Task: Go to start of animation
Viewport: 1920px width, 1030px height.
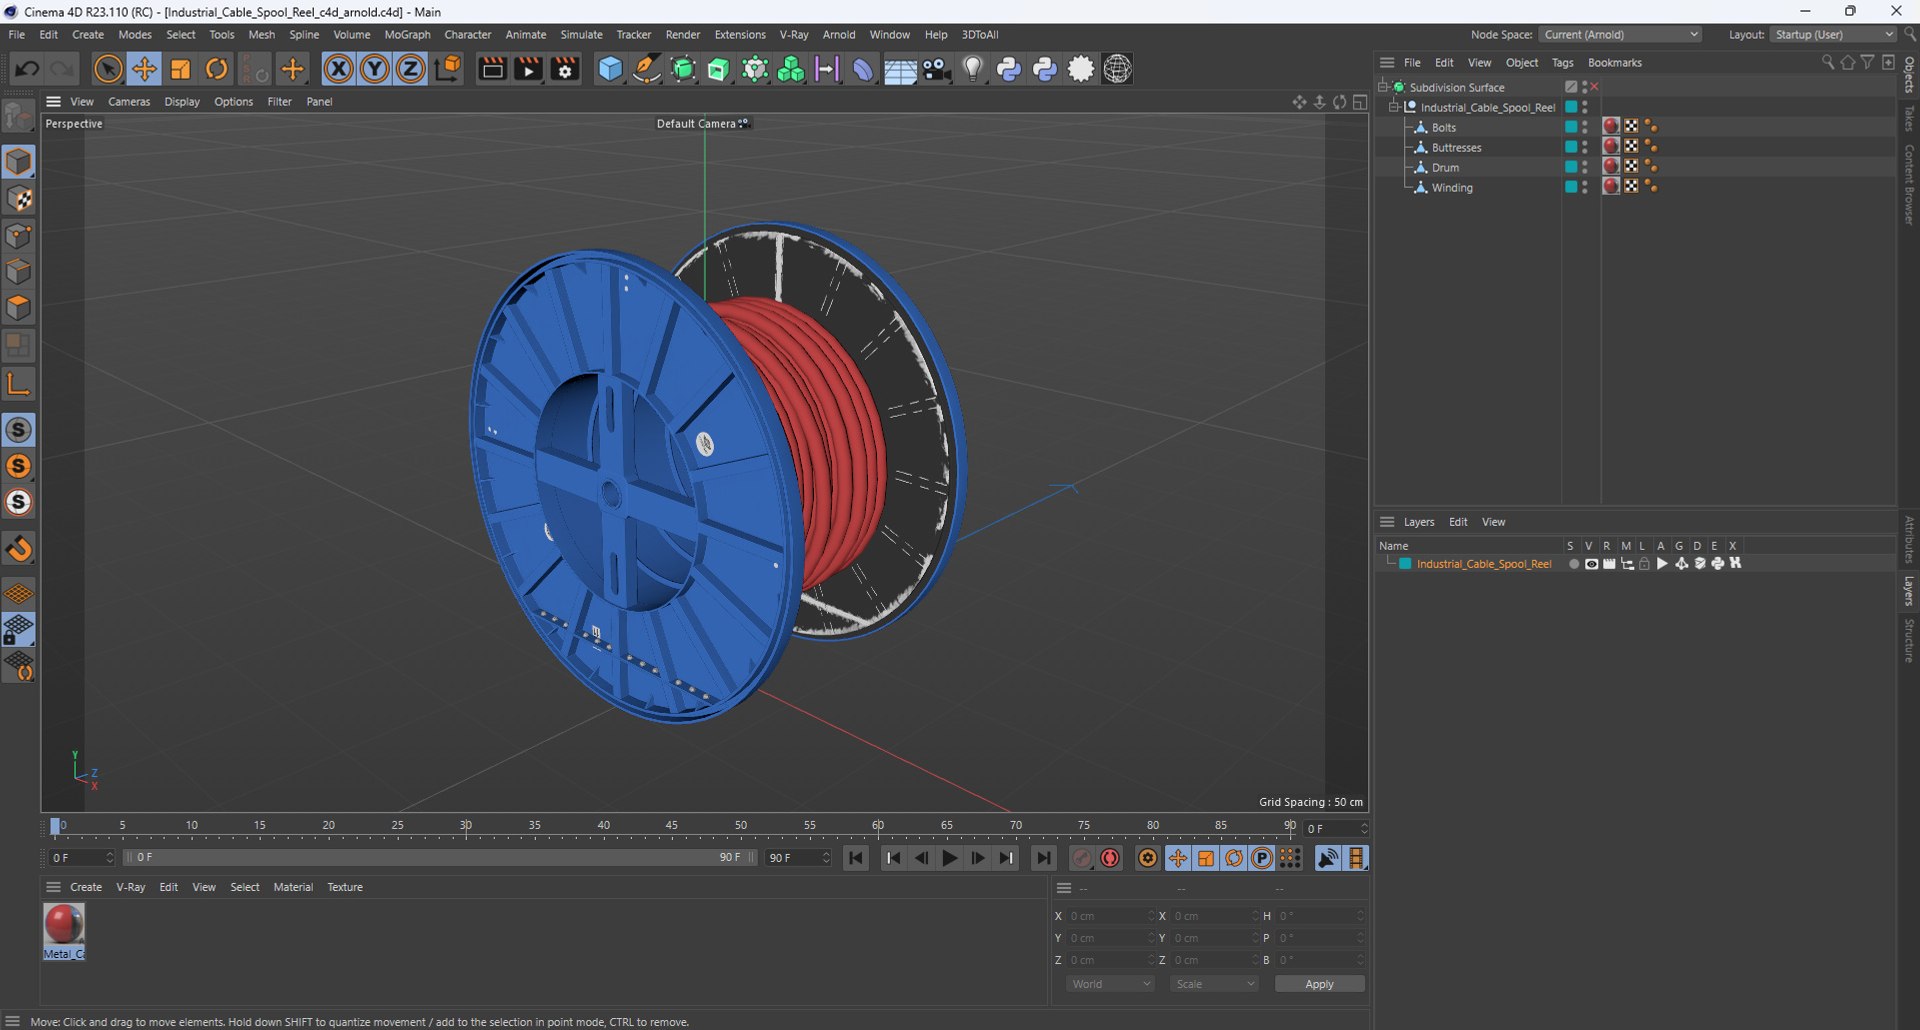Action: 856,858
